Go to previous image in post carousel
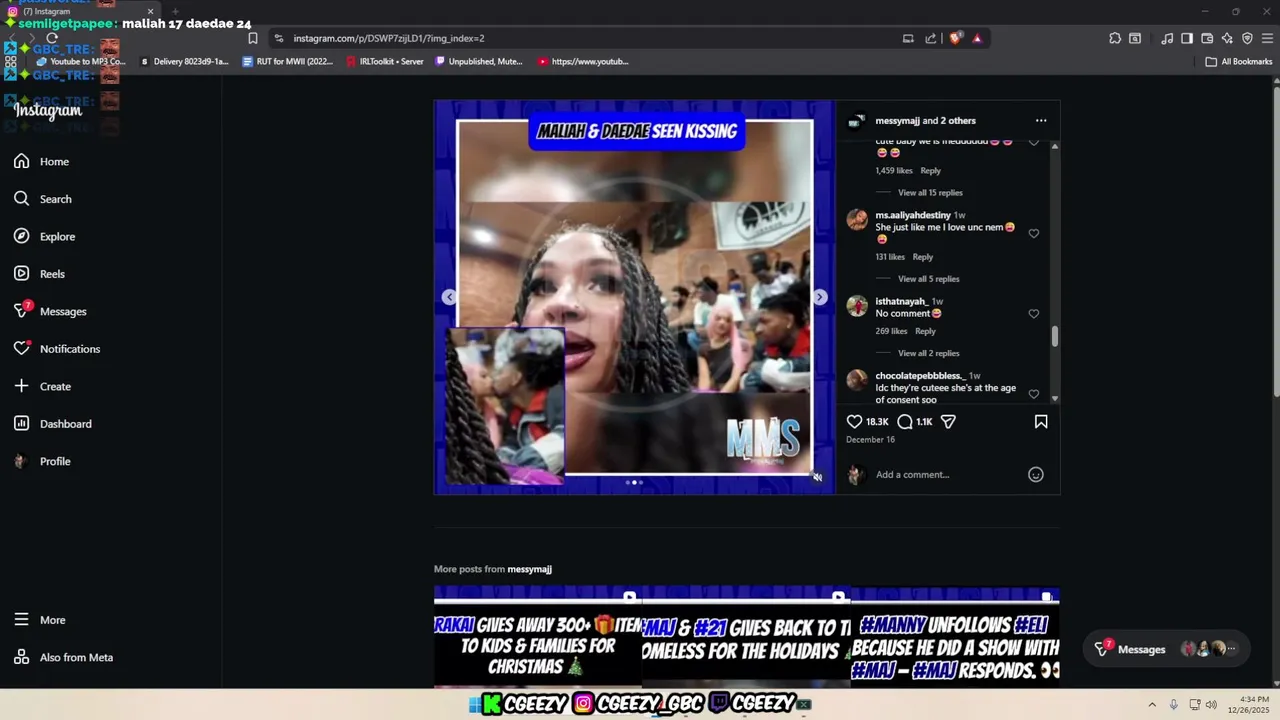The width and height of the screenshot is (1280, 720). 449,297
